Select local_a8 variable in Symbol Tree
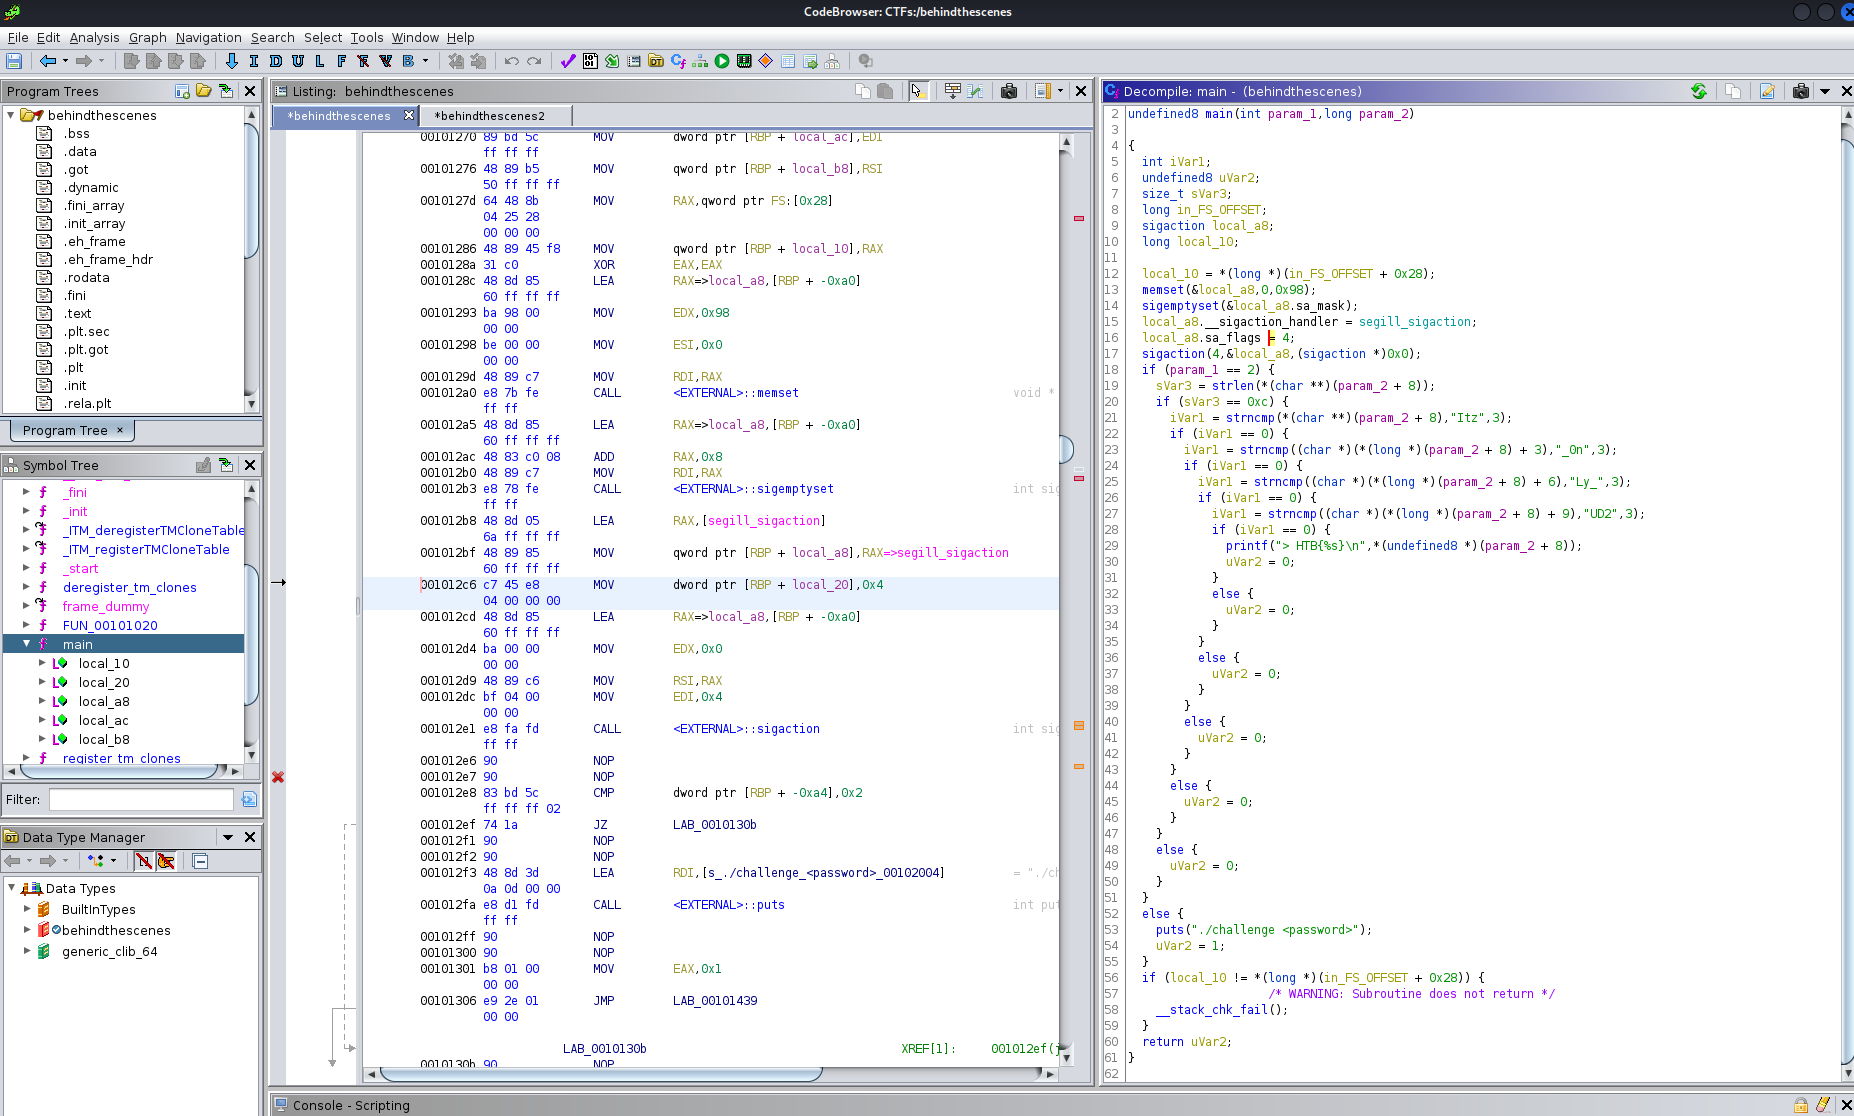The height and width of the screenshot is (1116, 1854). (x=104, y=701)
